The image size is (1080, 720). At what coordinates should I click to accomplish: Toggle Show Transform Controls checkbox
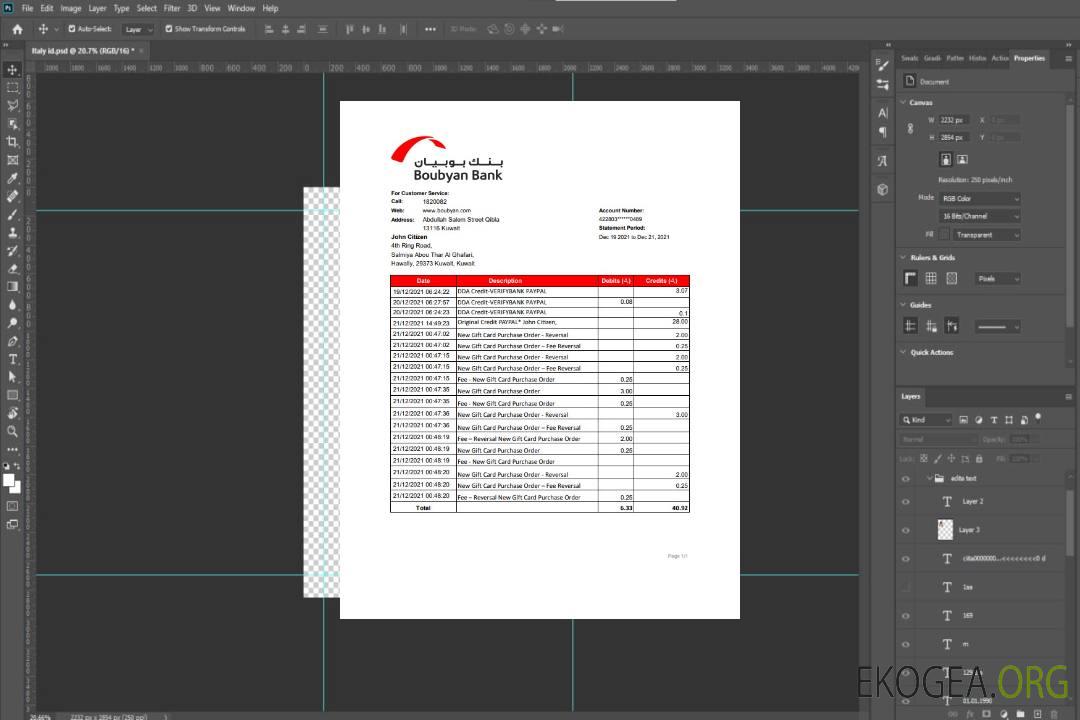coord(169,29)
